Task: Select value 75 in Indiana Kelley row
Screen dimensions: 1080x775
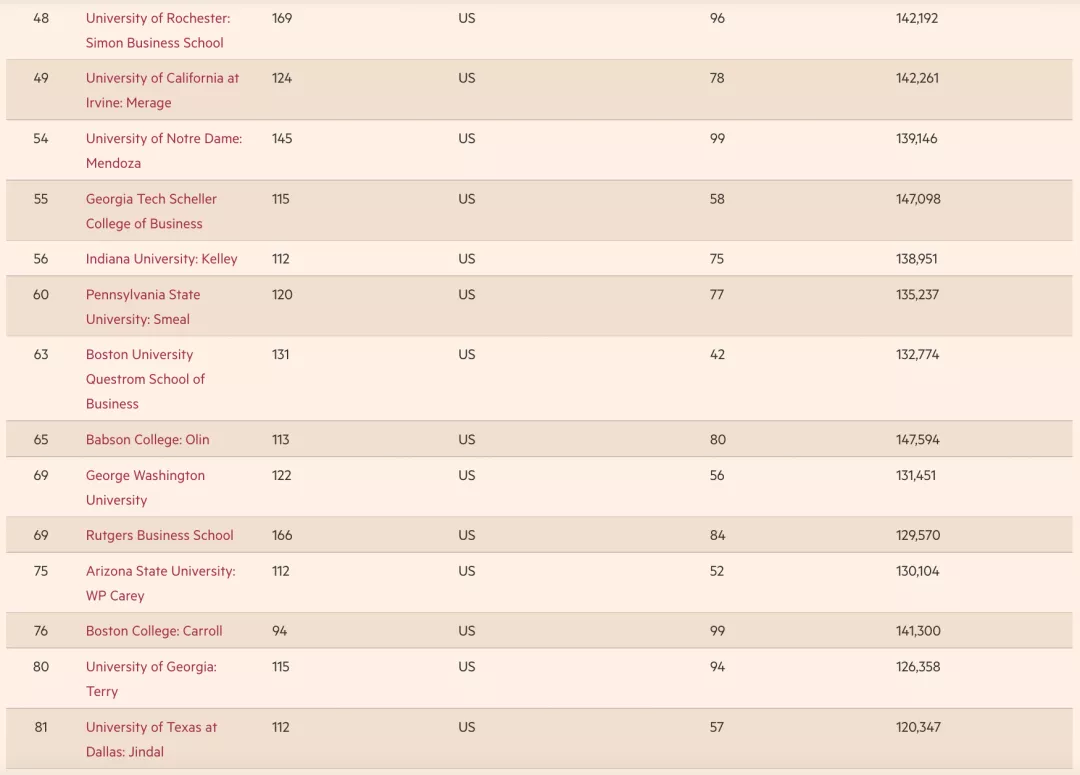Action: [717, 259]
